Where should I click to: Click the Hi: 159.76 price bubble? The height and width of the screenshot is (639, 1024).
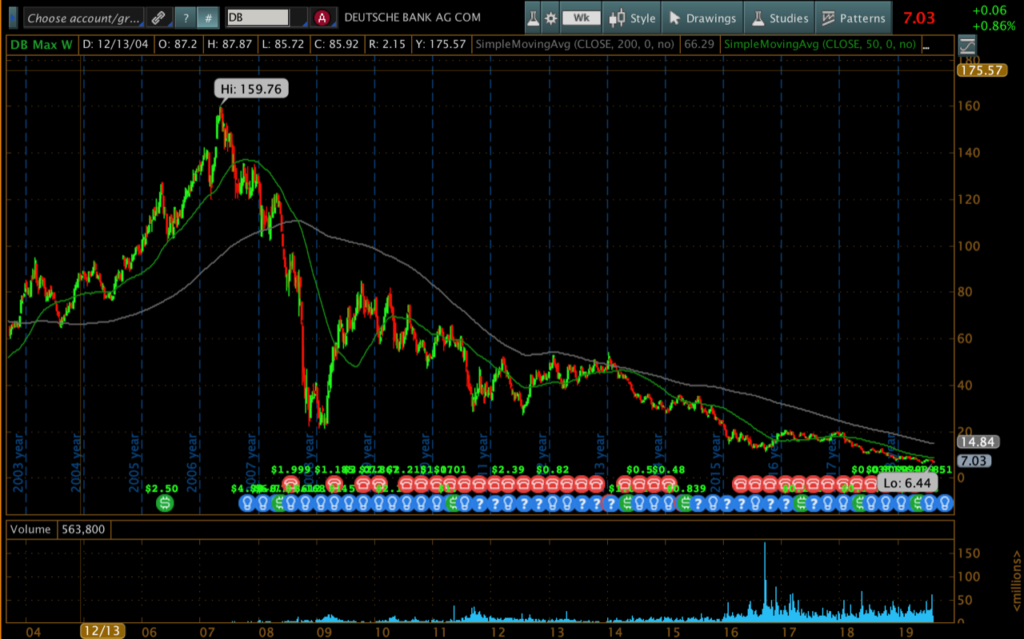[x=251, y=89]
